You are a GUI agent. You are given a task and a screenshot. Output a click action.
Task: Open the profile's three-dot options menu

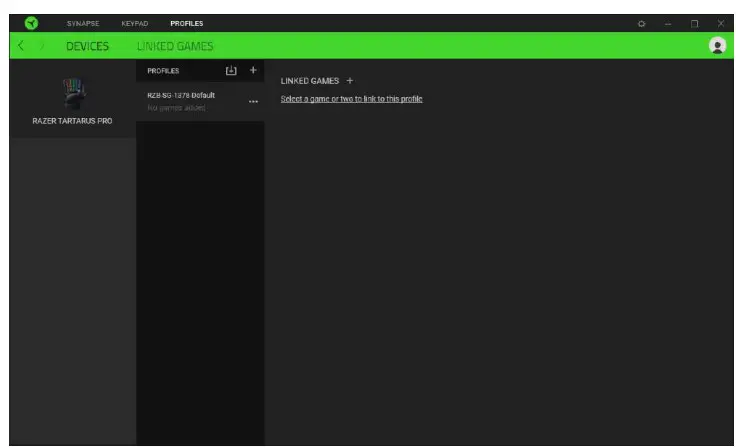coord(253,101)
